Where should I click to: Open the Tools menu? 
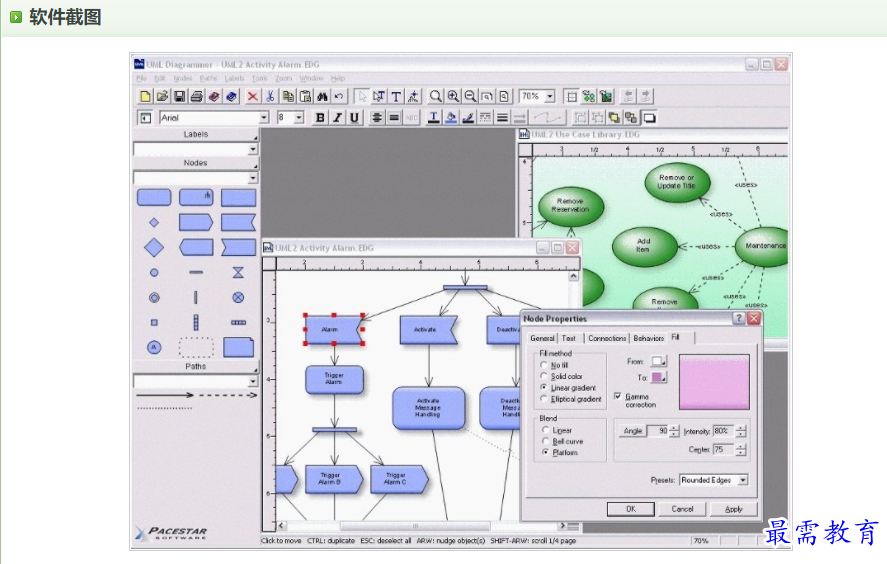pos(260,78)
